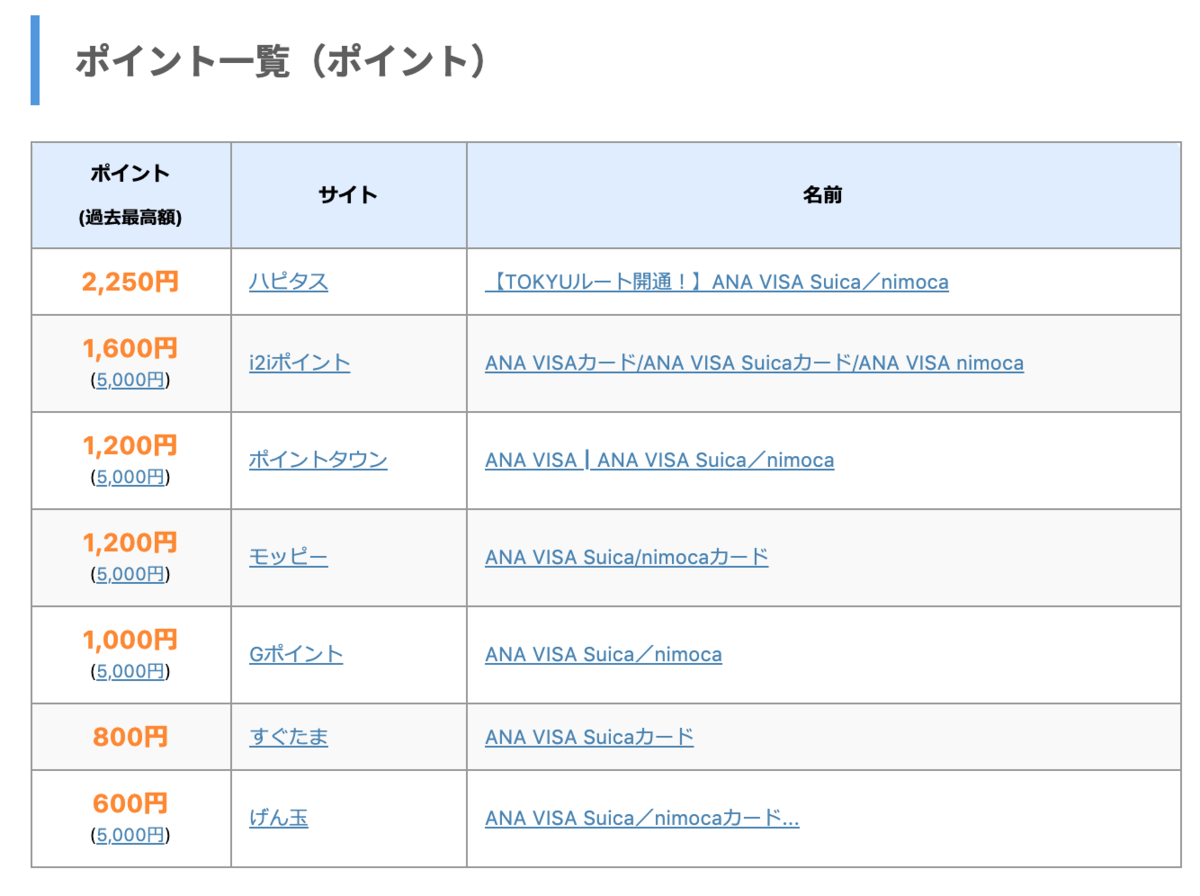
Task: Click 5,000円 past-high link in i2iポイント row
Action: point(130,380)
